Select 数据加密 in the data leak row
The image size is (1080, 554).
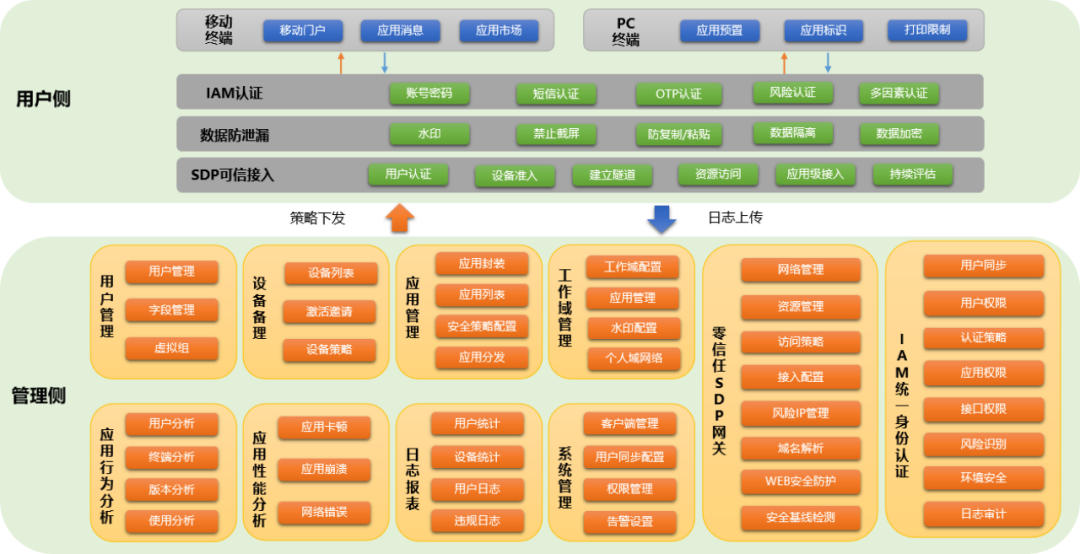899,133
